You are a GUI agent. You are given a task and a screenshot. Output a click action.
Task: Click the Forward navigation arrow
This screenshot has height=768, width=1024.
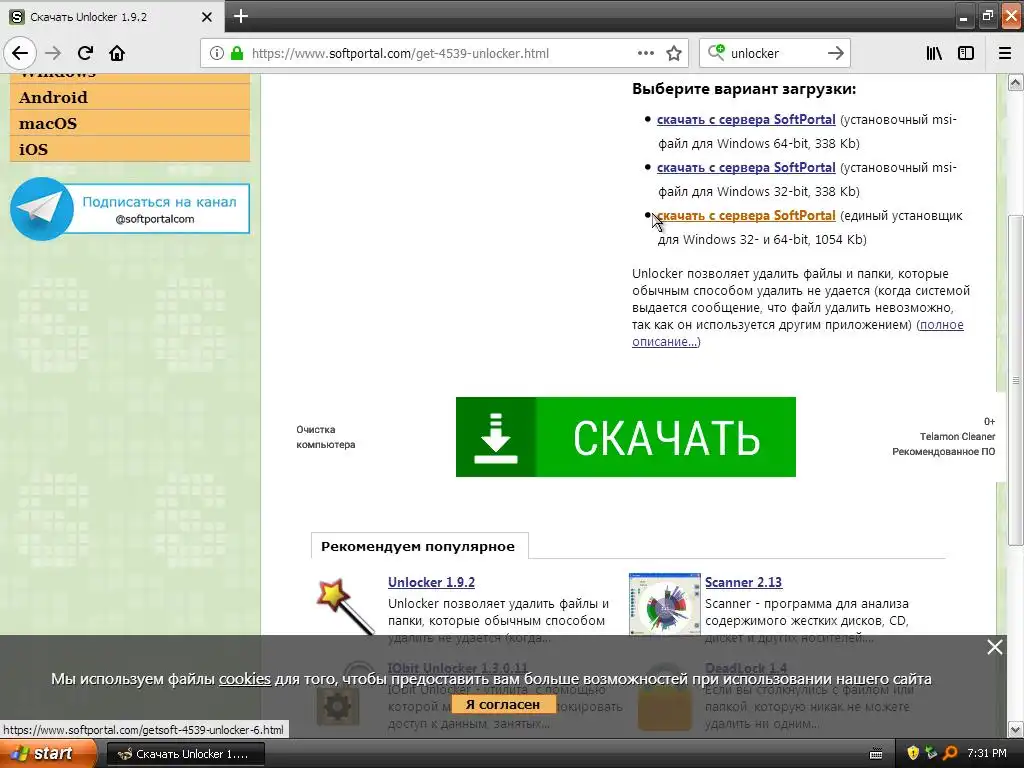tap(53, 53)
